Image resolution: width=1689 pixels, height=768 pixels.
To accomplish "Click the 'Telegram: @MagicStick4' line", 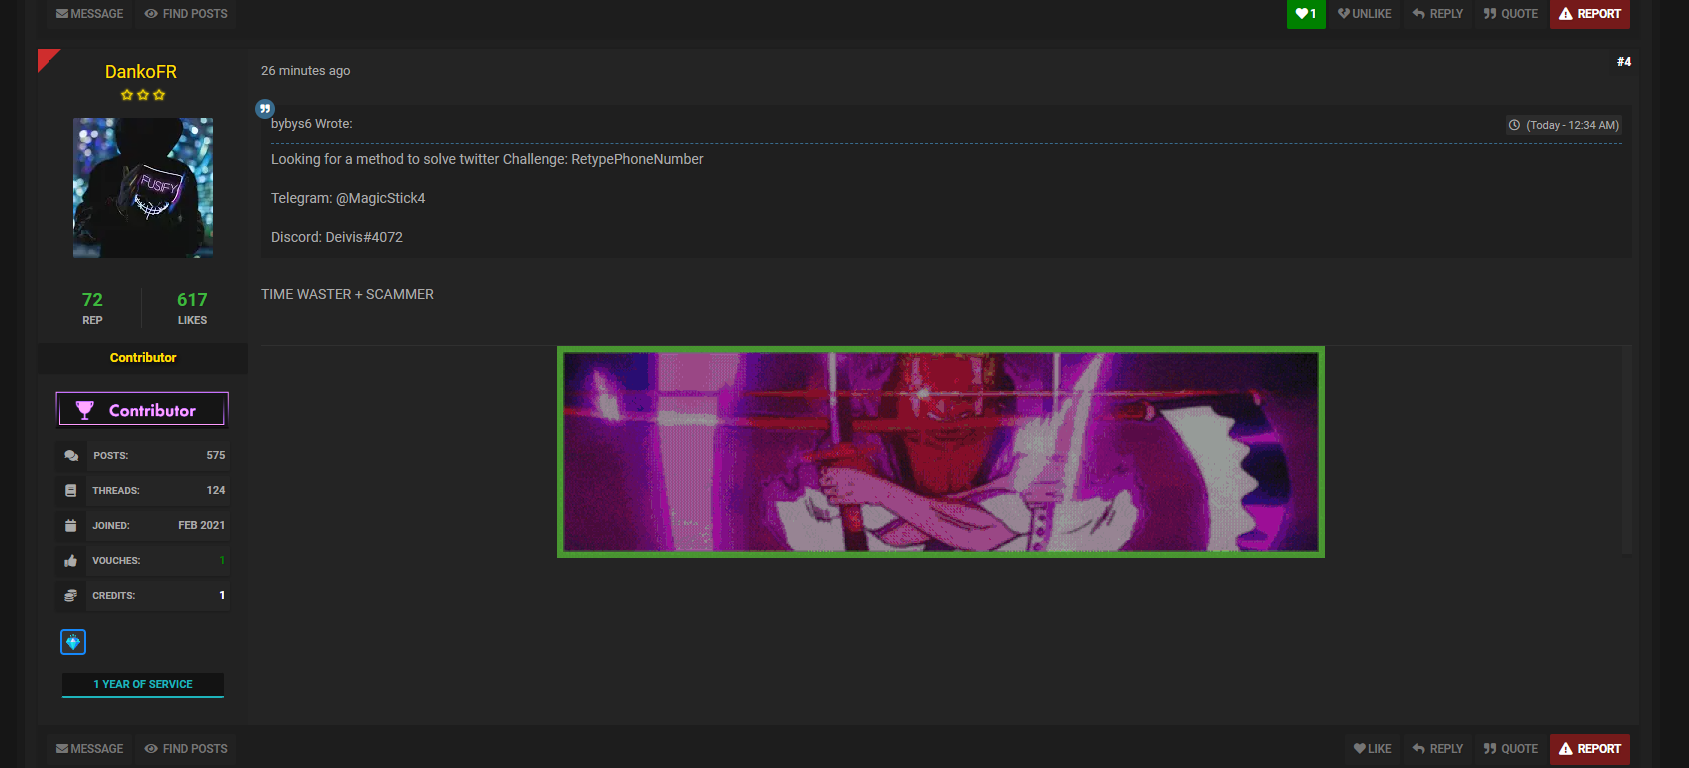I will [x=348, y=198].
